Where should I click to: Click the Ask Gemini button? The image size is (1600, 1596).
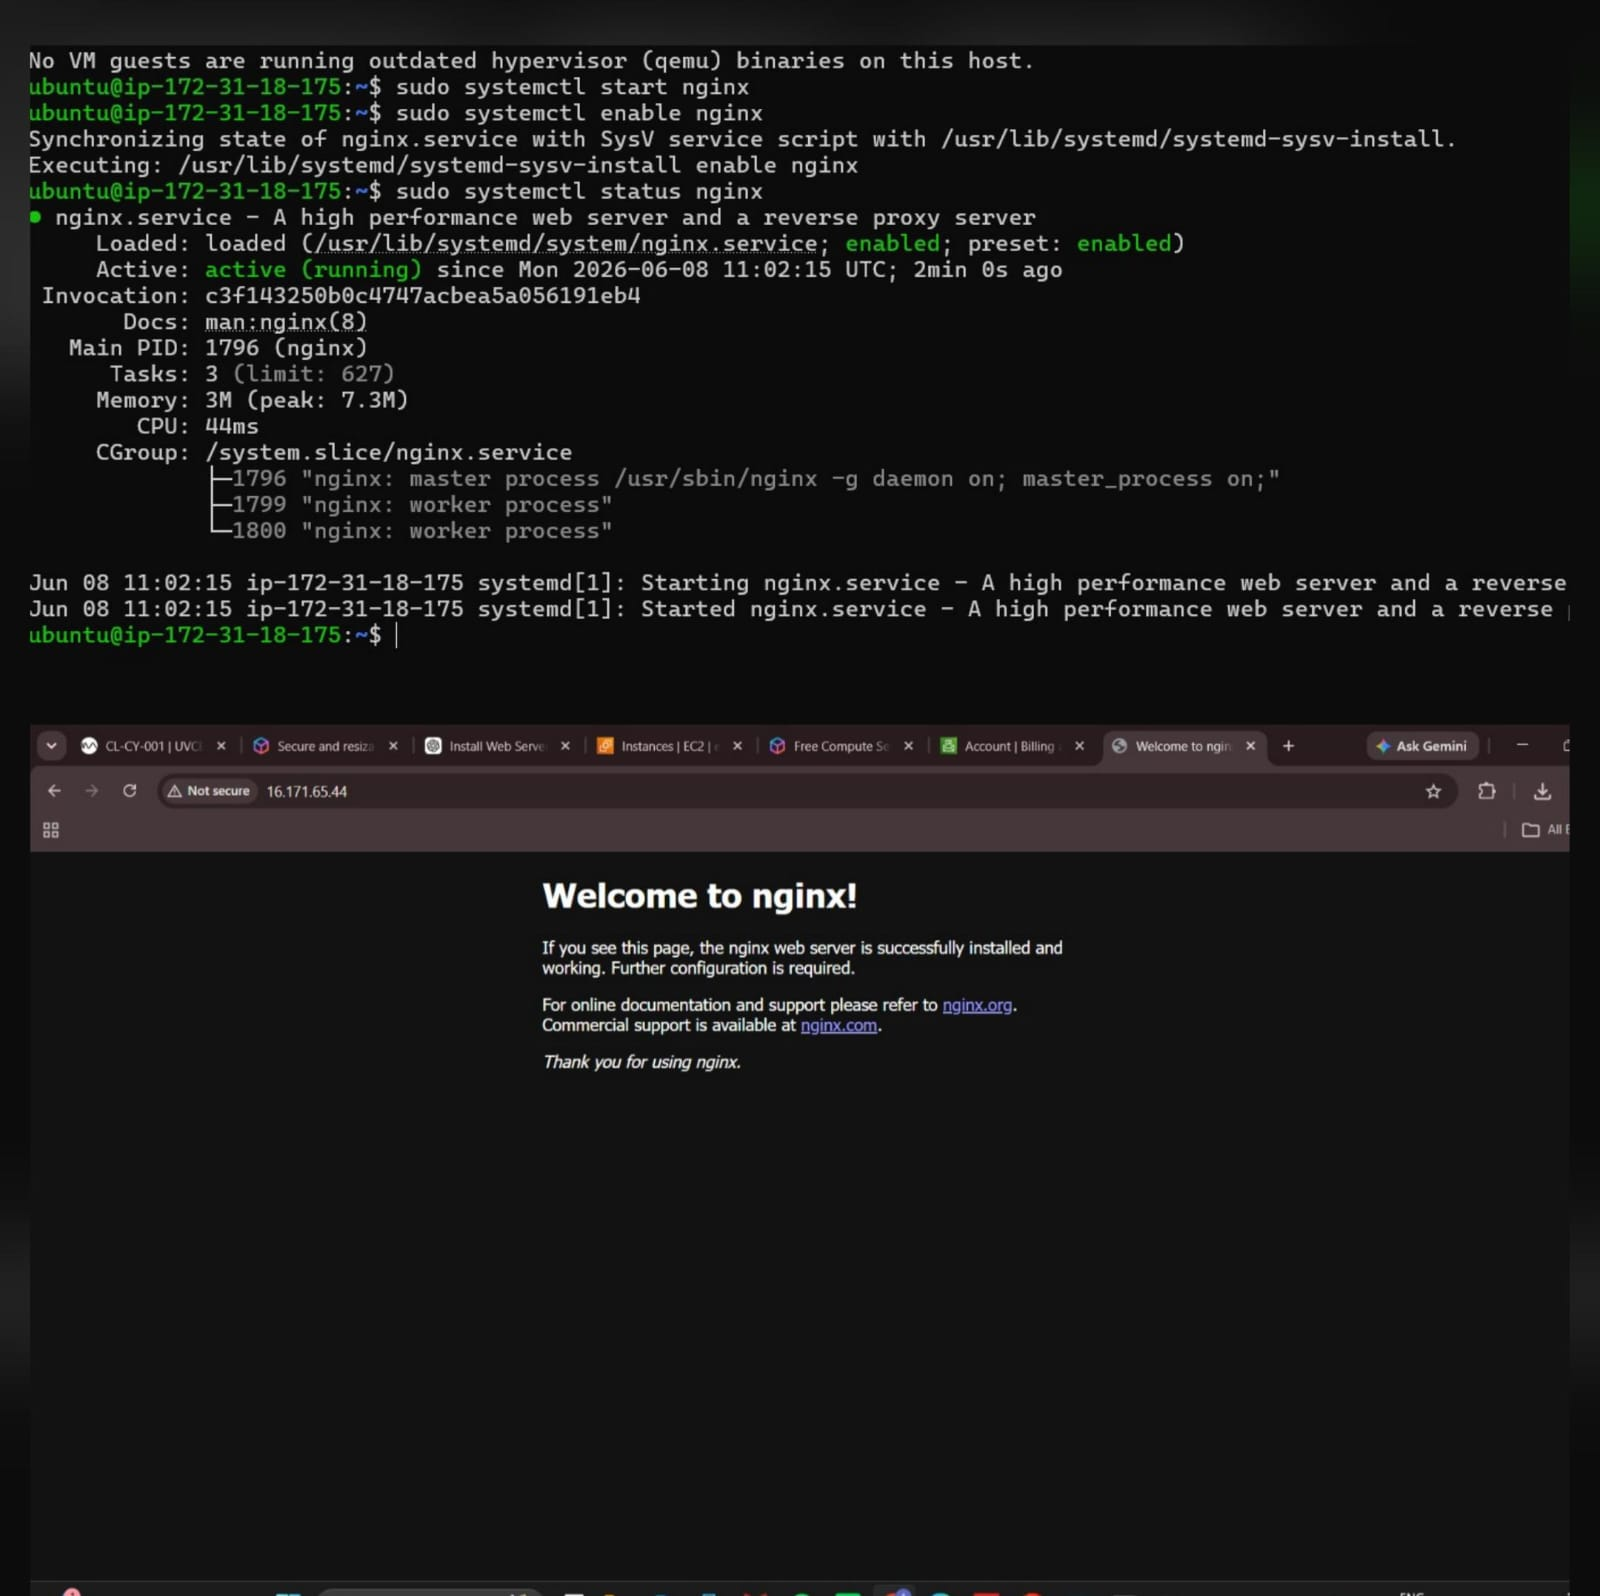tap(1422, 746)
